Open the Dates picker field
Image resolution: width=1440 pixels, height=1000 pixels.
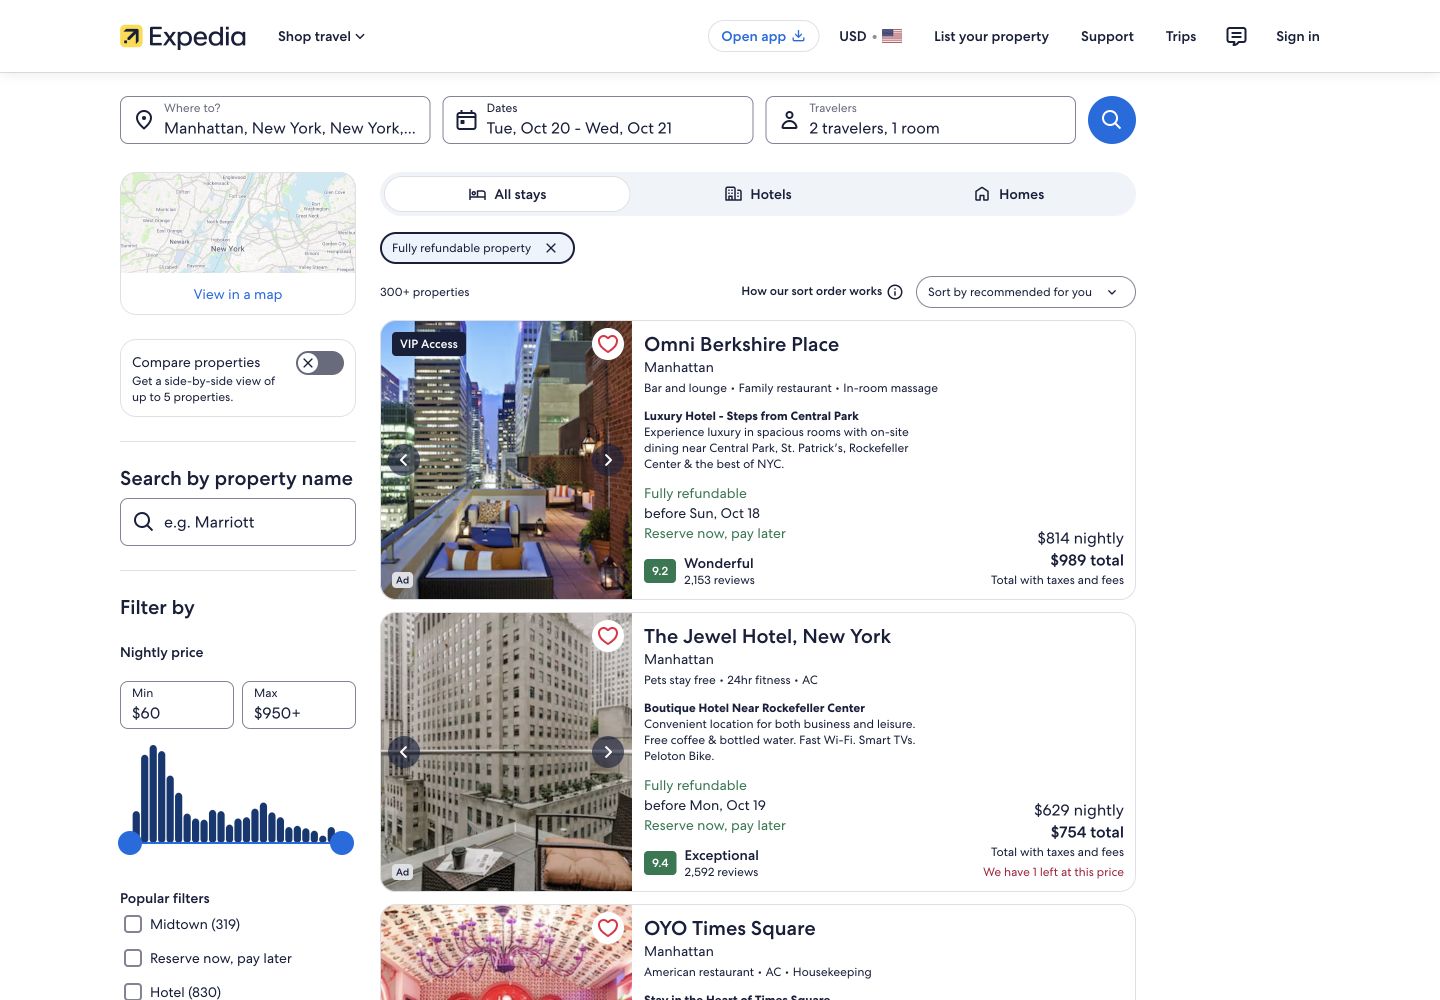(x=598, y=120)
